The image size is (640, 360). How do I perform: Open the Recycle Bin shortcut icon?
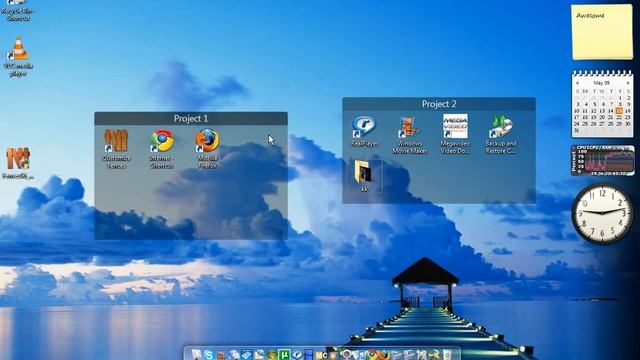coord(17,10)
